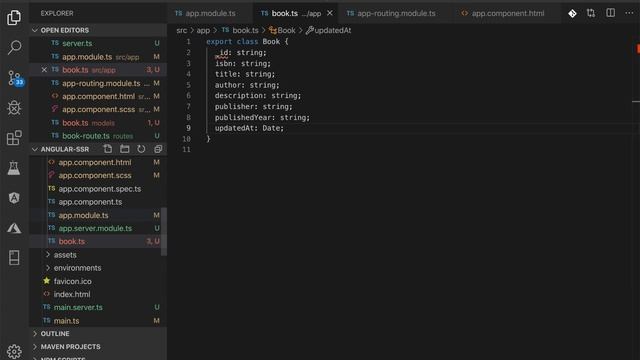This screenshot has width=640, height=360.
Task: Refresh the ANGULAR-SSR explorer
Action: click(141, 149)
